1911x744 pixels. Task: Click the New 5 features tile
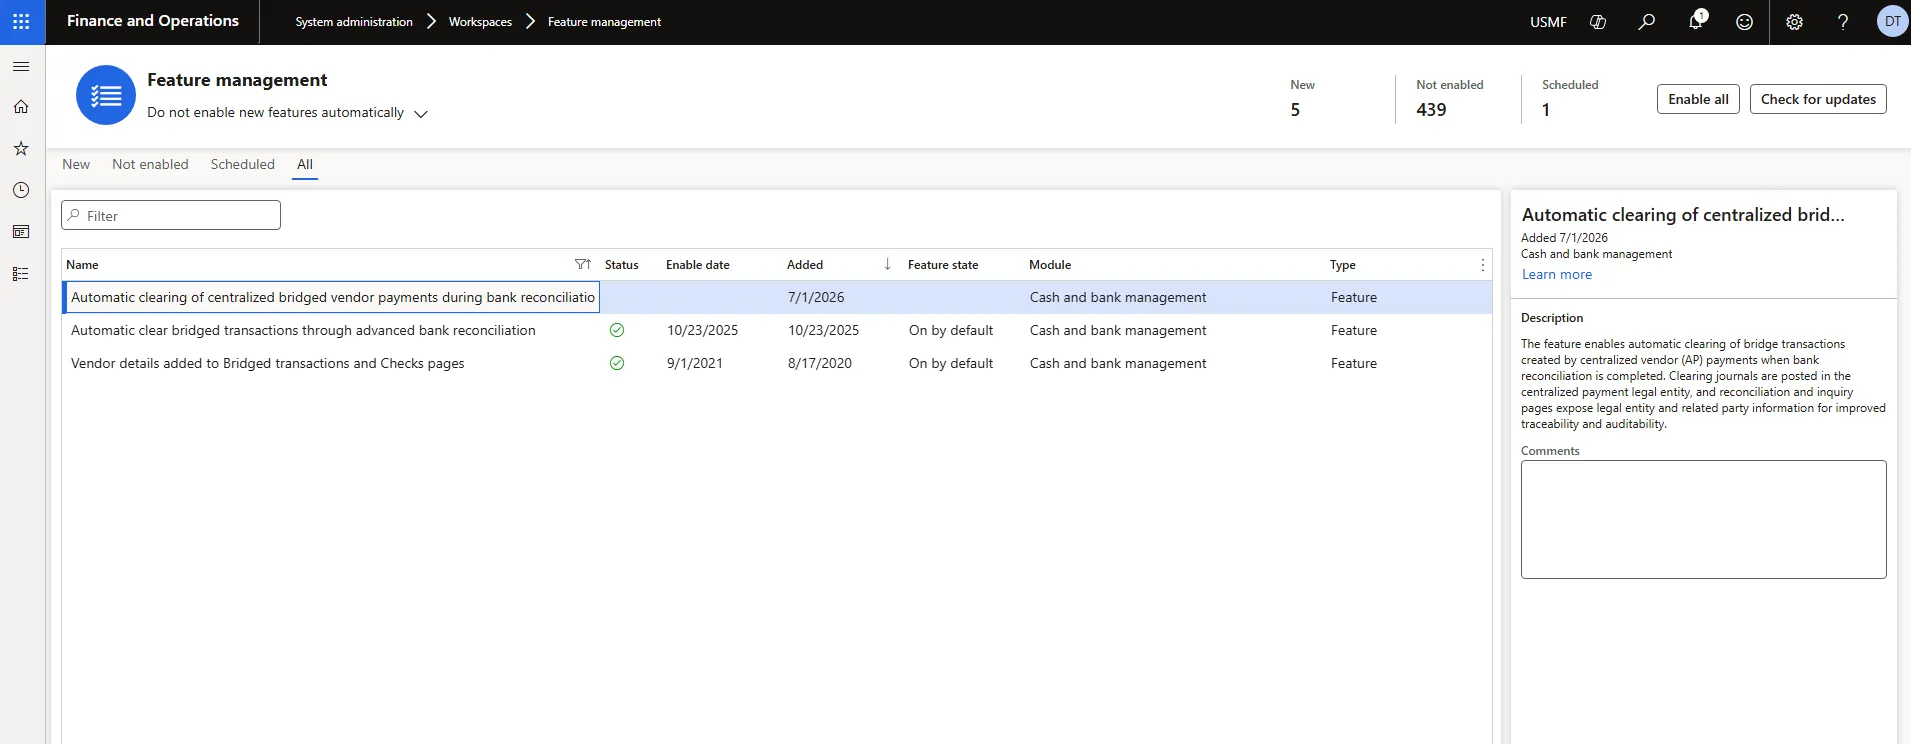[x=1303, y=99]
